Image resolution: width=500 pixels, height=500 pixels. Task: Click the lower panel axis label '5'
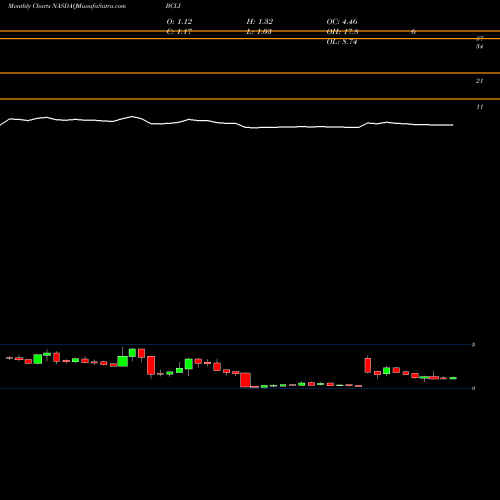click(473, 345)
